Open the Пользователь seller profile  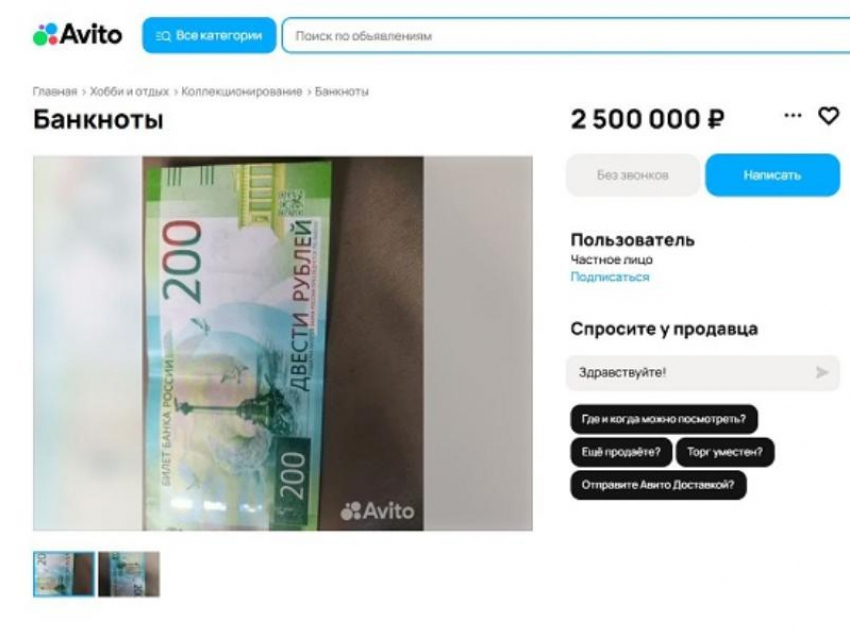pos(632,240)
